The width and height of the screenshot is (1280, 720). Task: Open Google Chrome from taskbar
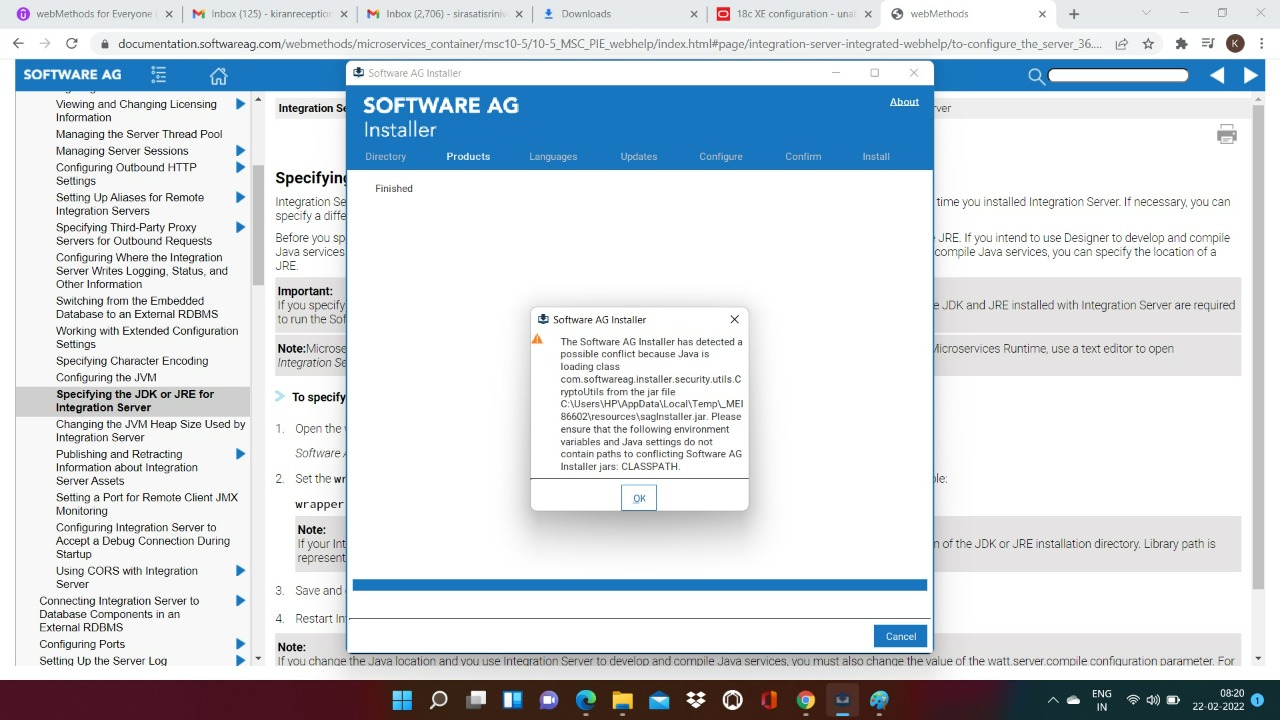click(x=806, y=700)
